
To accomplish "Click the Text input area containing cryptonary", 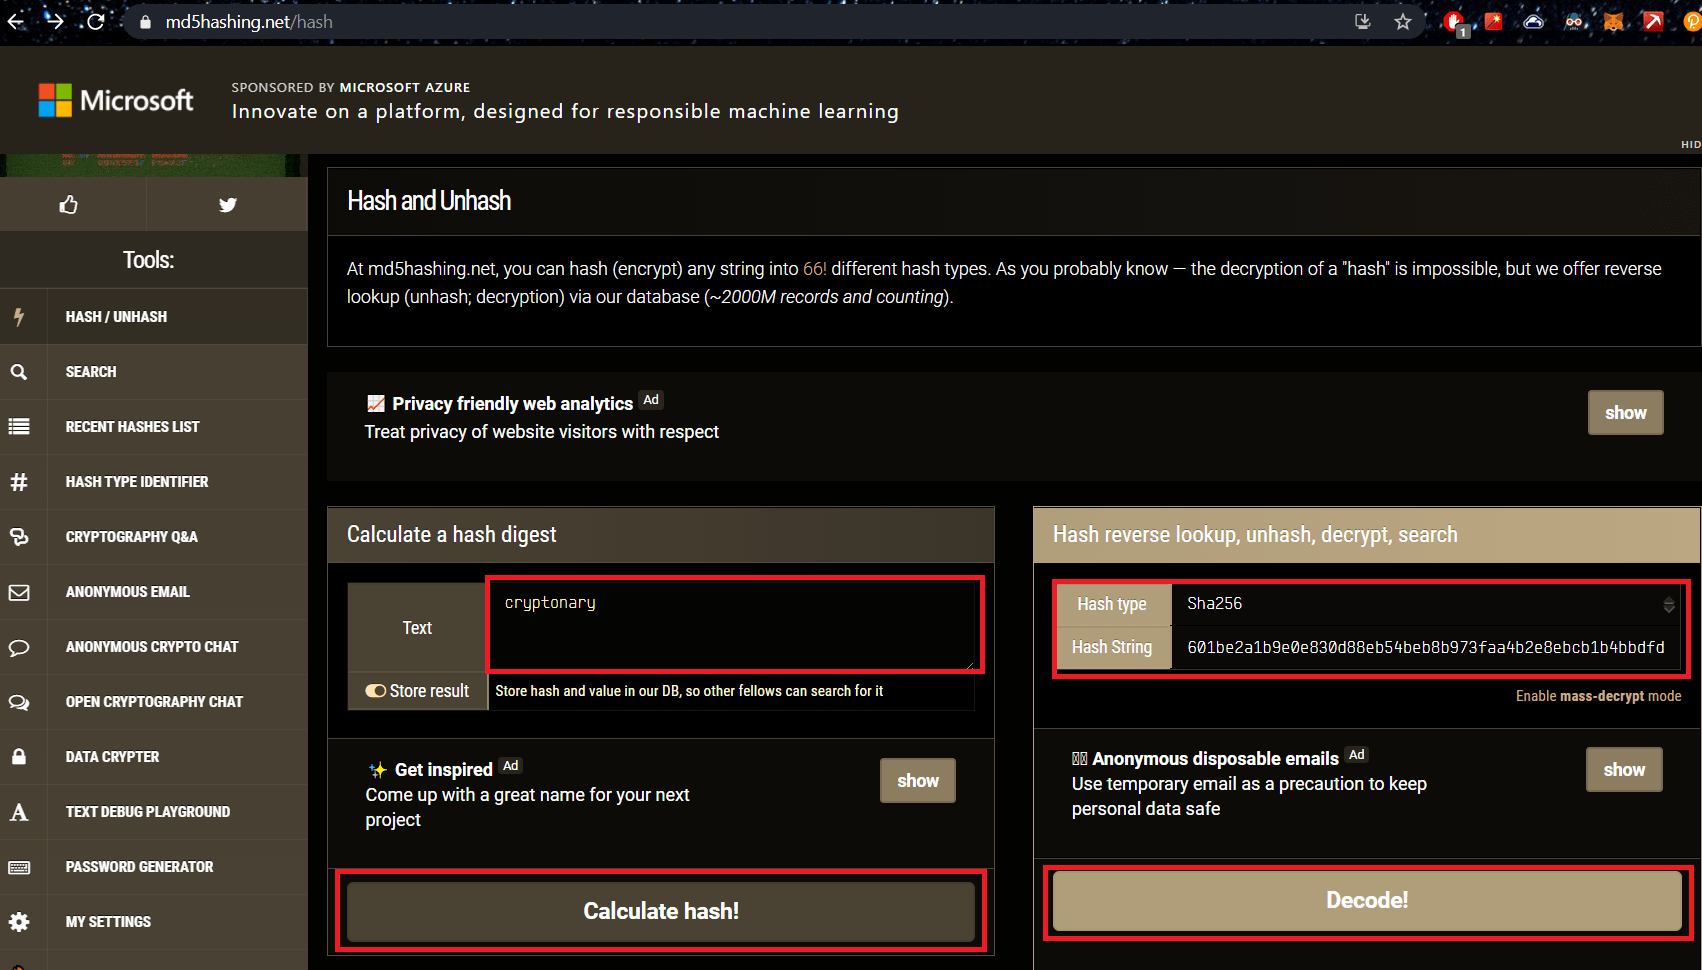I will 735,626.
